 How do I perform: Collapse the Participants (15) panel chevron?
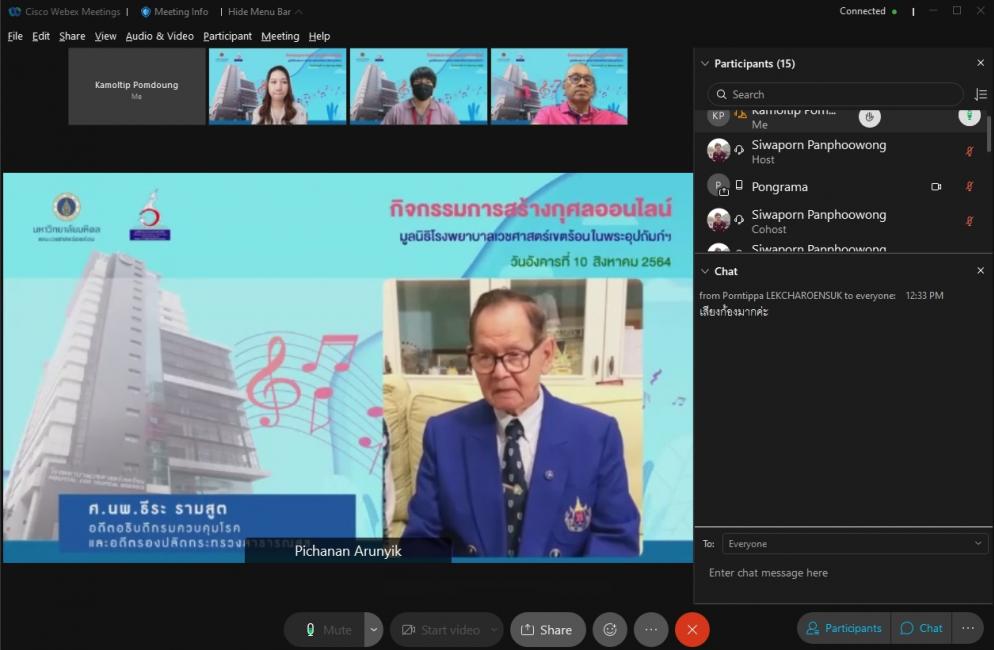pyautogui.click(x=704, y=63)
